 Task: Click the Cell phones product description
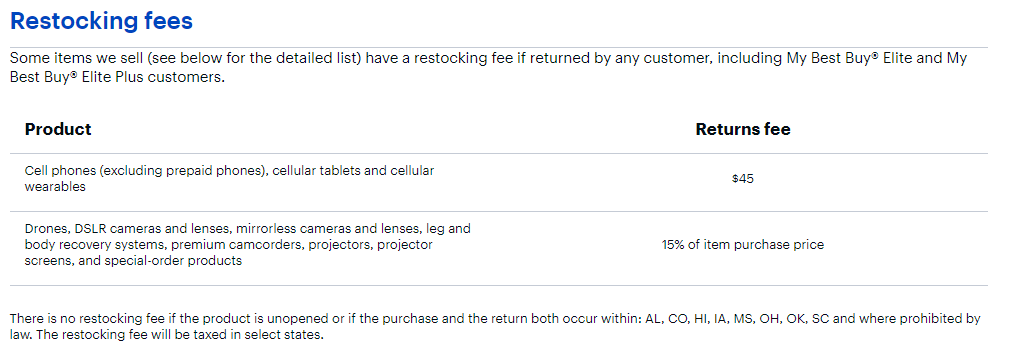(x=229, y=179)
